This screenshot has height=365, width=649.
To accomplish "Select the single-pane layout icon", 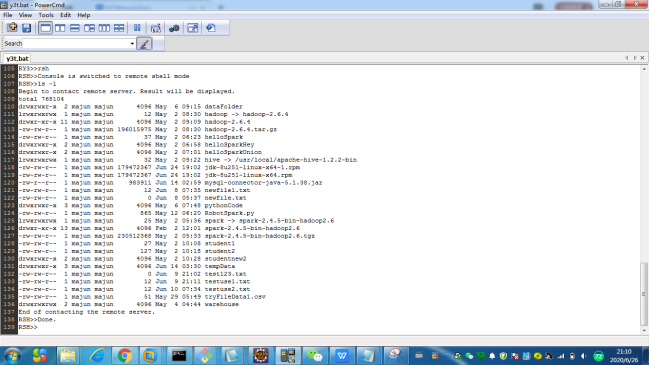I will coord(45,28).
